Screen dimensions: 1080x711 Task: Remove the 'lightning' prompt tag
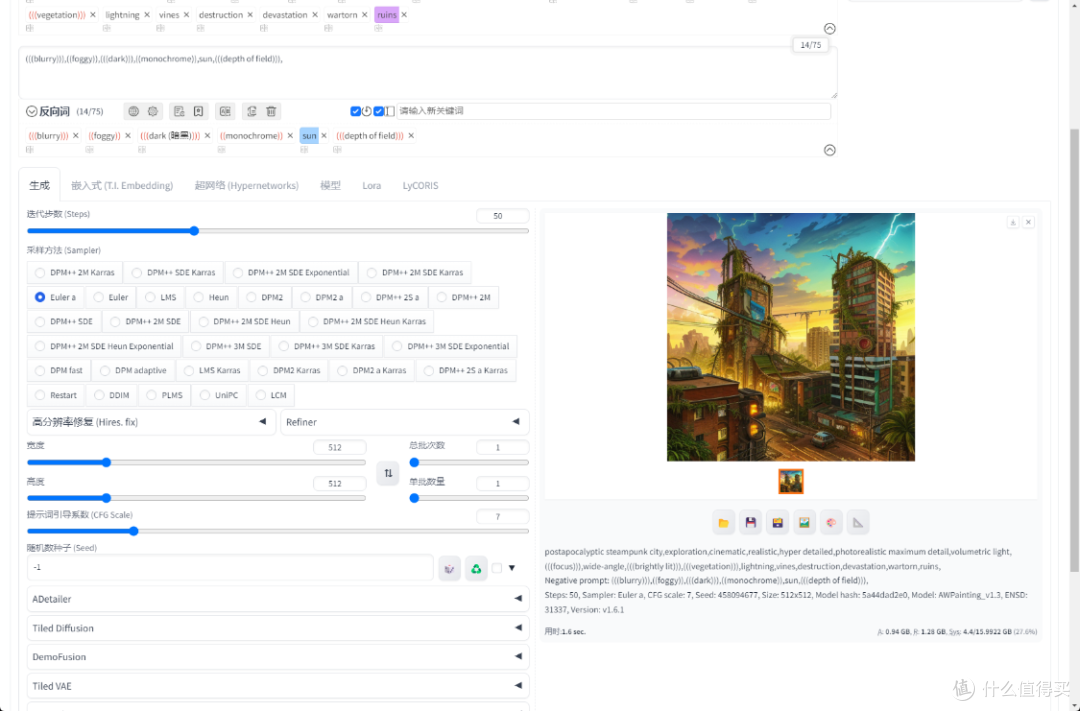point(147,14)
